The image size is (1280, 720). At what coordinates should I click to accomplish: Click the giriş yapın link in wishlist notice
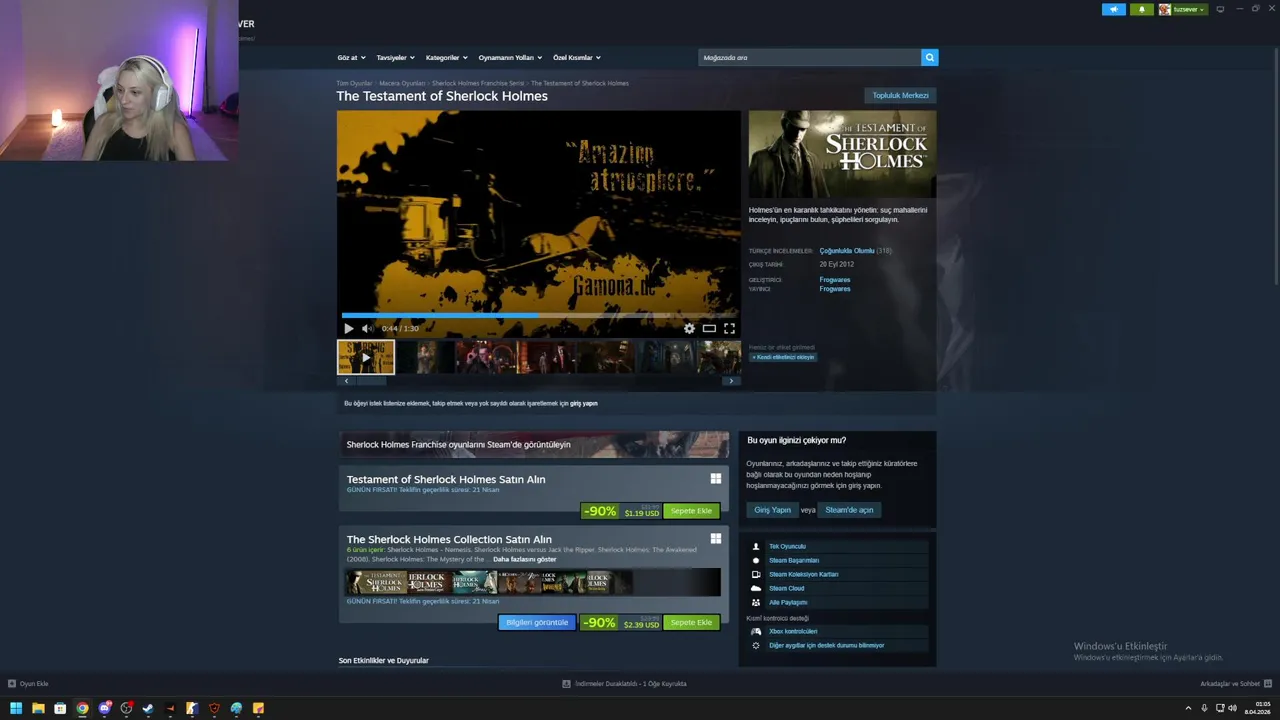click(584, 404)
